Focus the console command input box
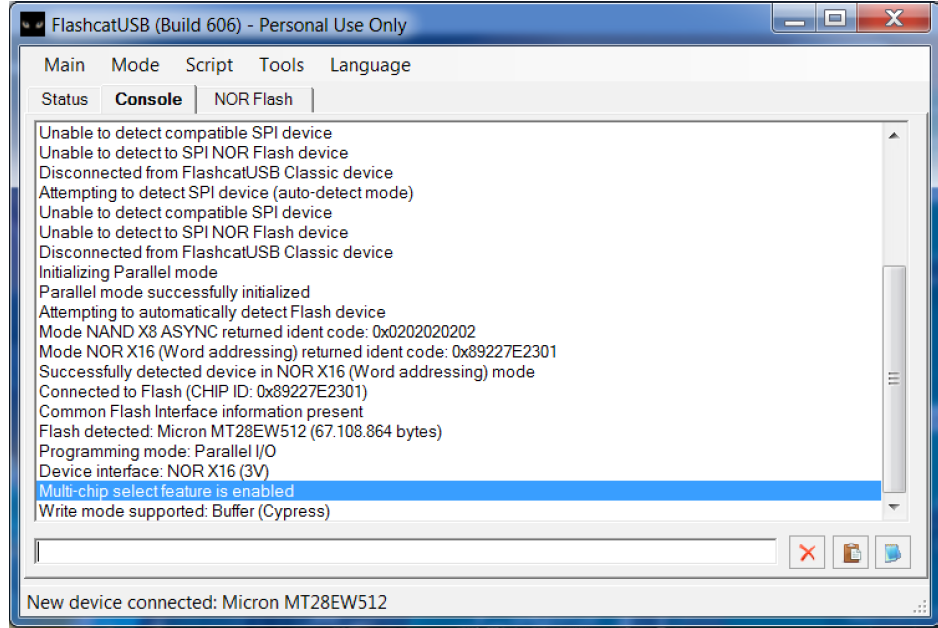 tap(406, 551)
